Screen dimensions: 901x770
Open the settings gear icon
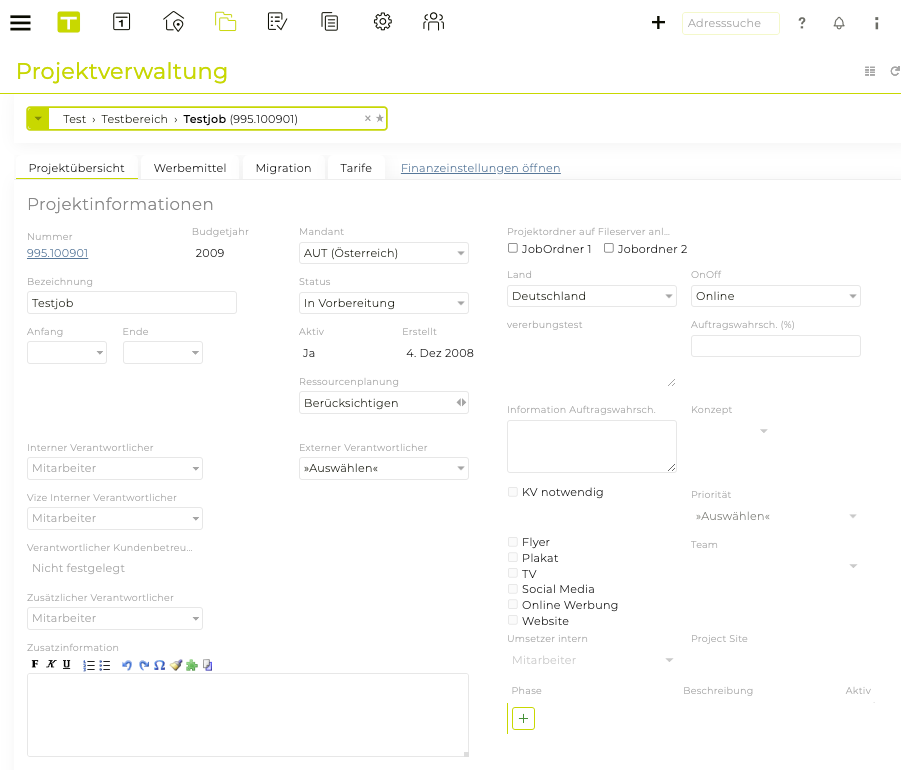click(383, 22)
